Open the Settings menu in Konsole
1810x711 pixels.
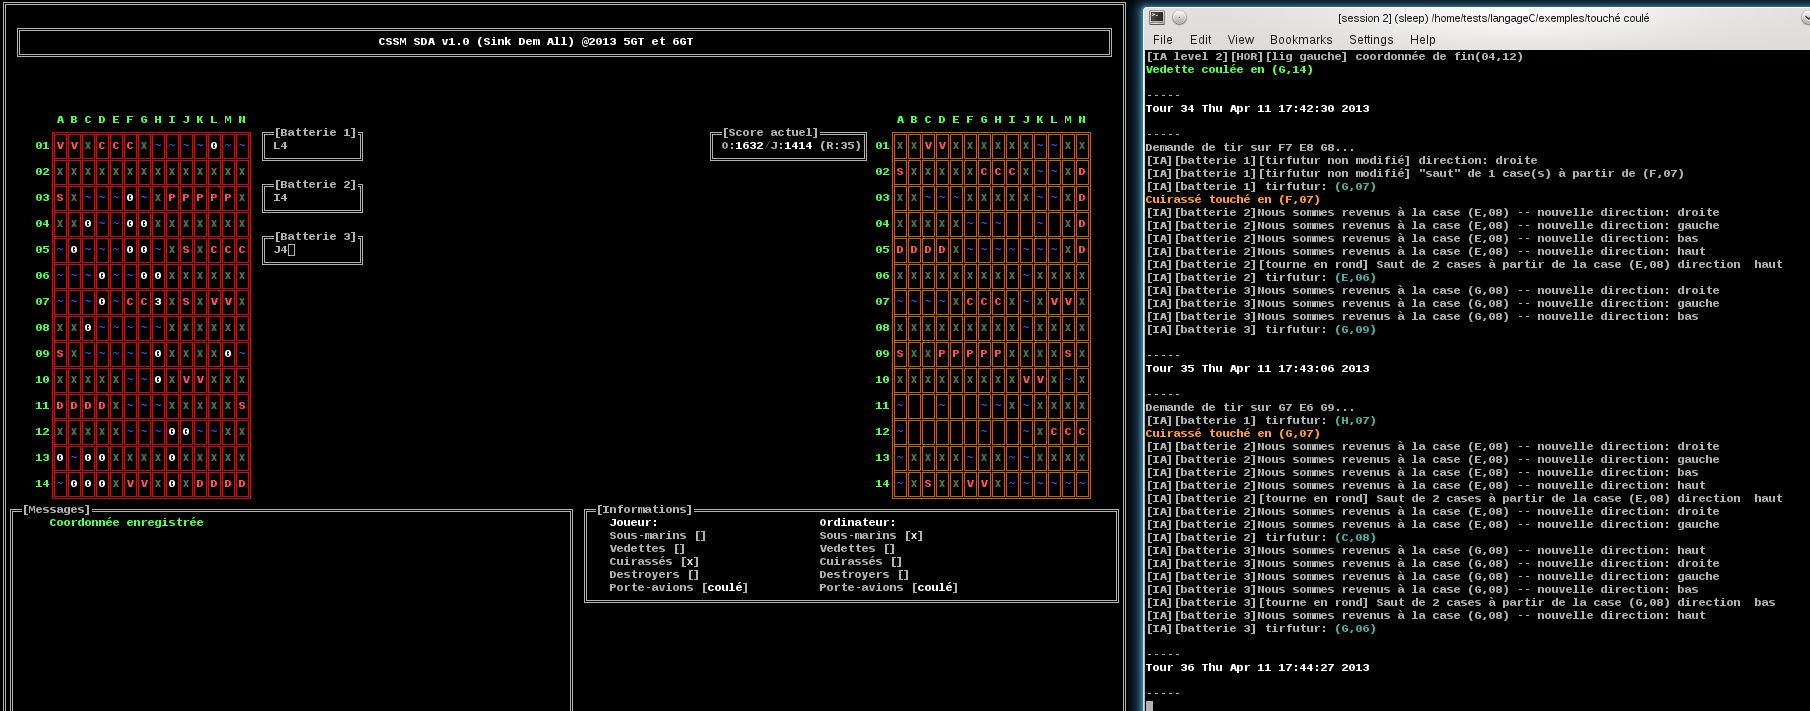click(1370, 40)
